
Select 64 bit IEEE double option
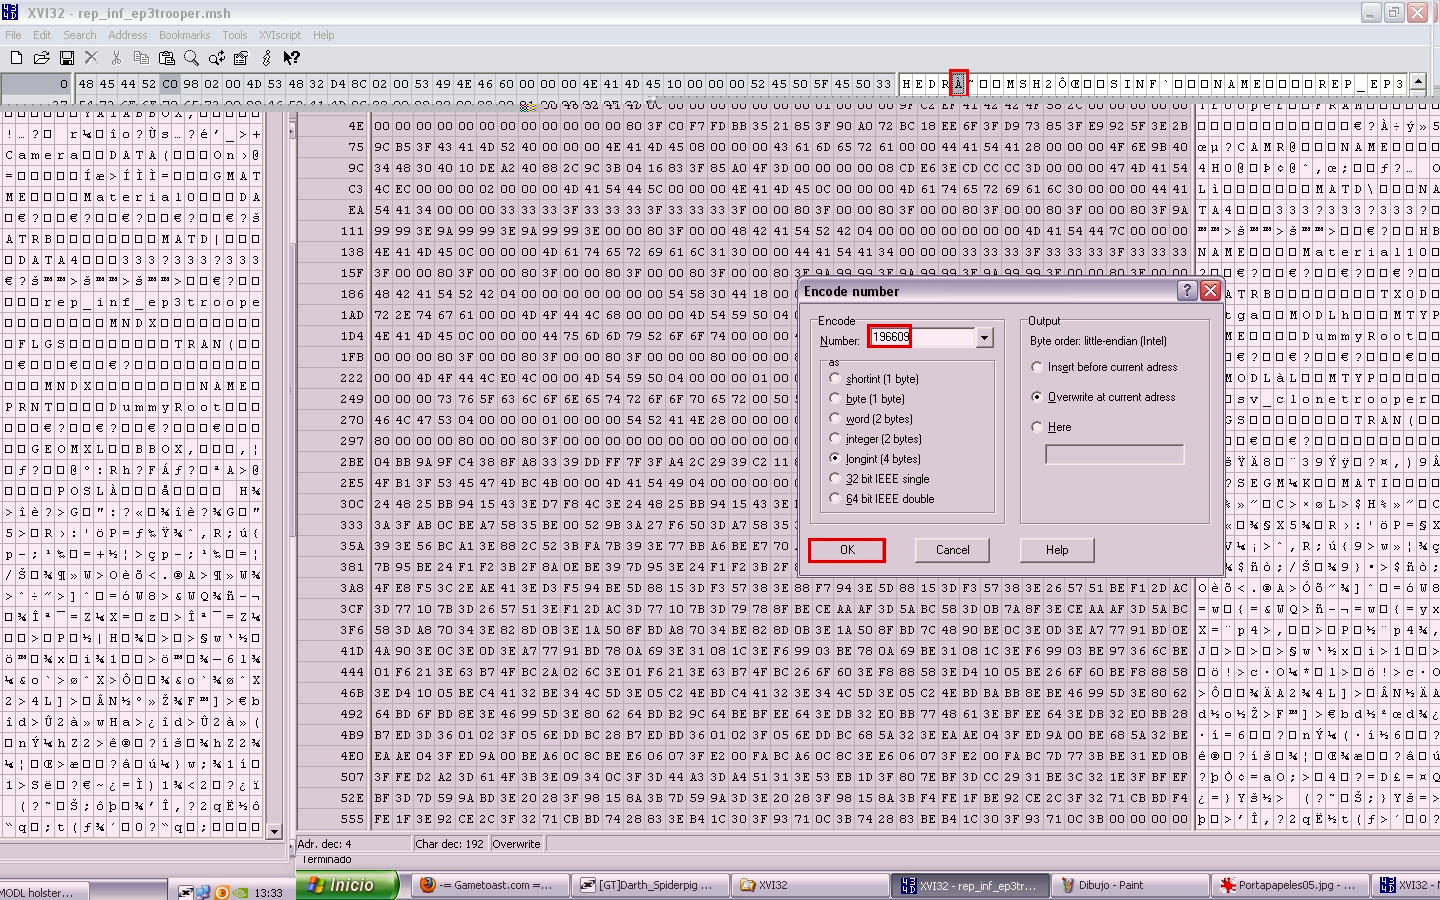[x=835, y=498]
